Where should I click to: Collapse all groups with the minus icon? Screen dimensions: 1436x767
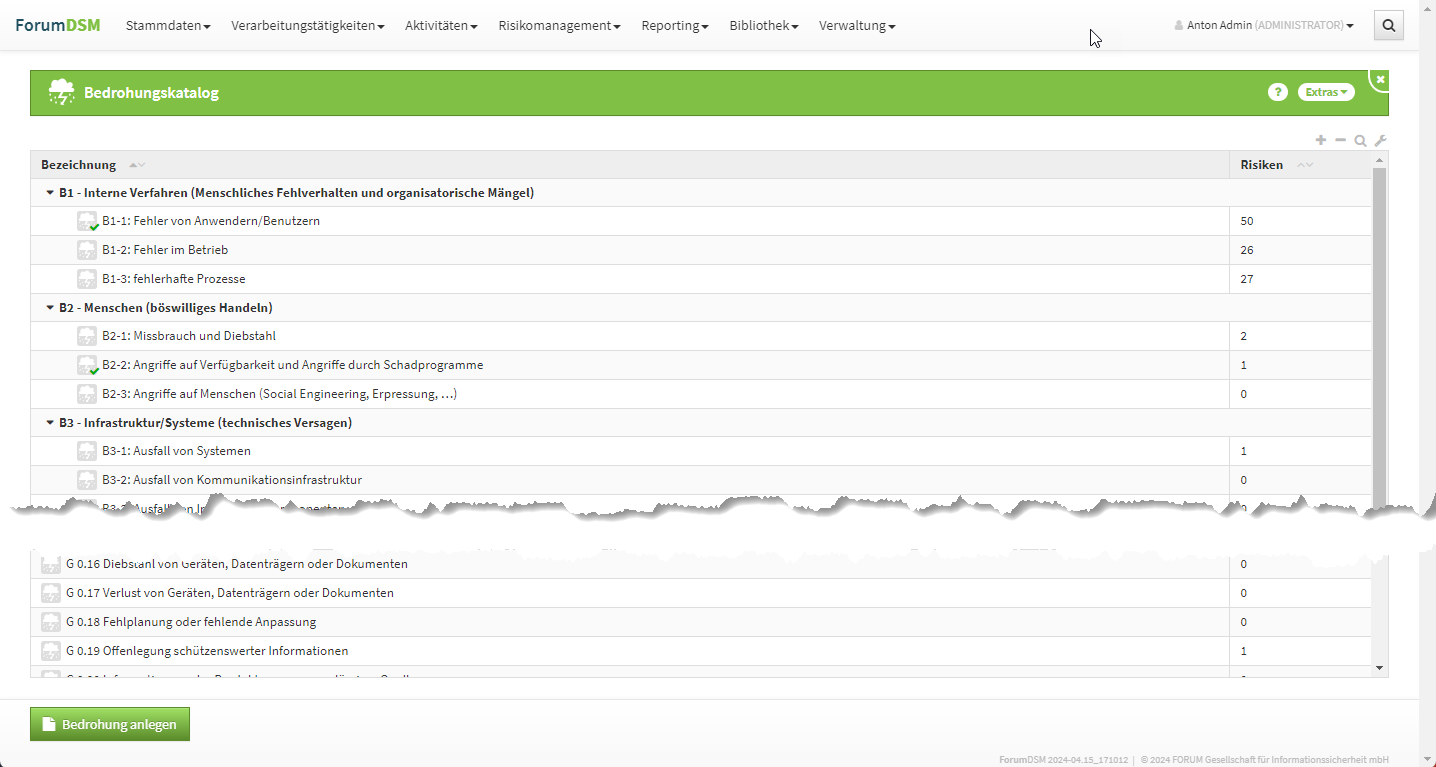pyautogui.click(x=1341, y=140)
